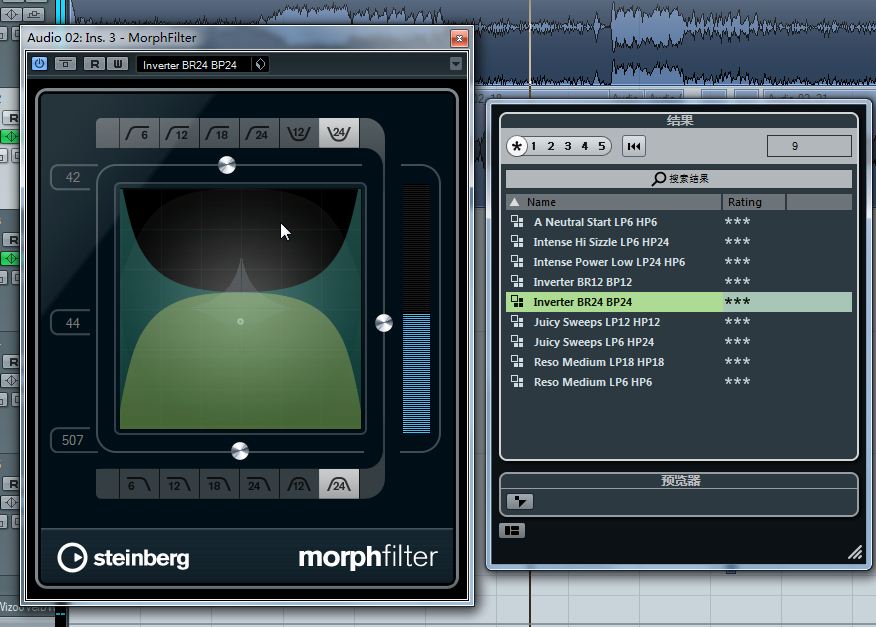Toggle MorphFilter plugin power button
Viewport: 876px width, 627px height.
(39, 64)
